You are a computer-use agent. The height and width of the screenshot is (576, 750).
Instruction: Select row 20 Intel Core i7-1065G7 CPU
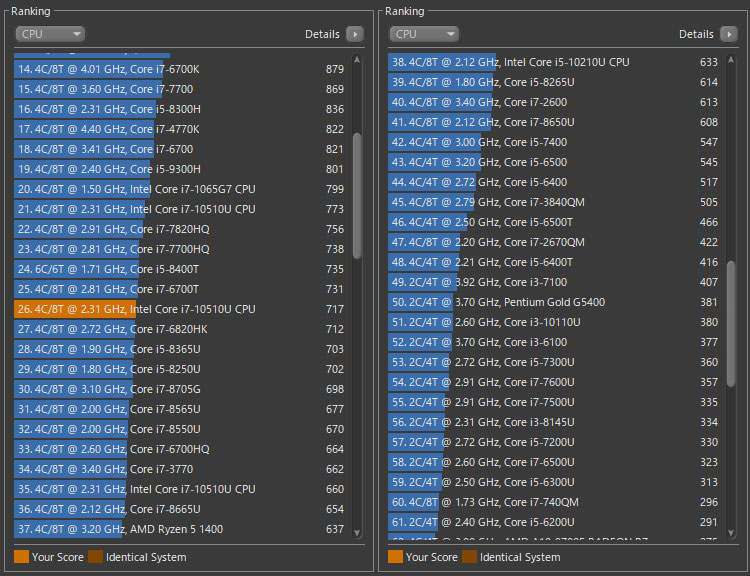coord(181,189)
